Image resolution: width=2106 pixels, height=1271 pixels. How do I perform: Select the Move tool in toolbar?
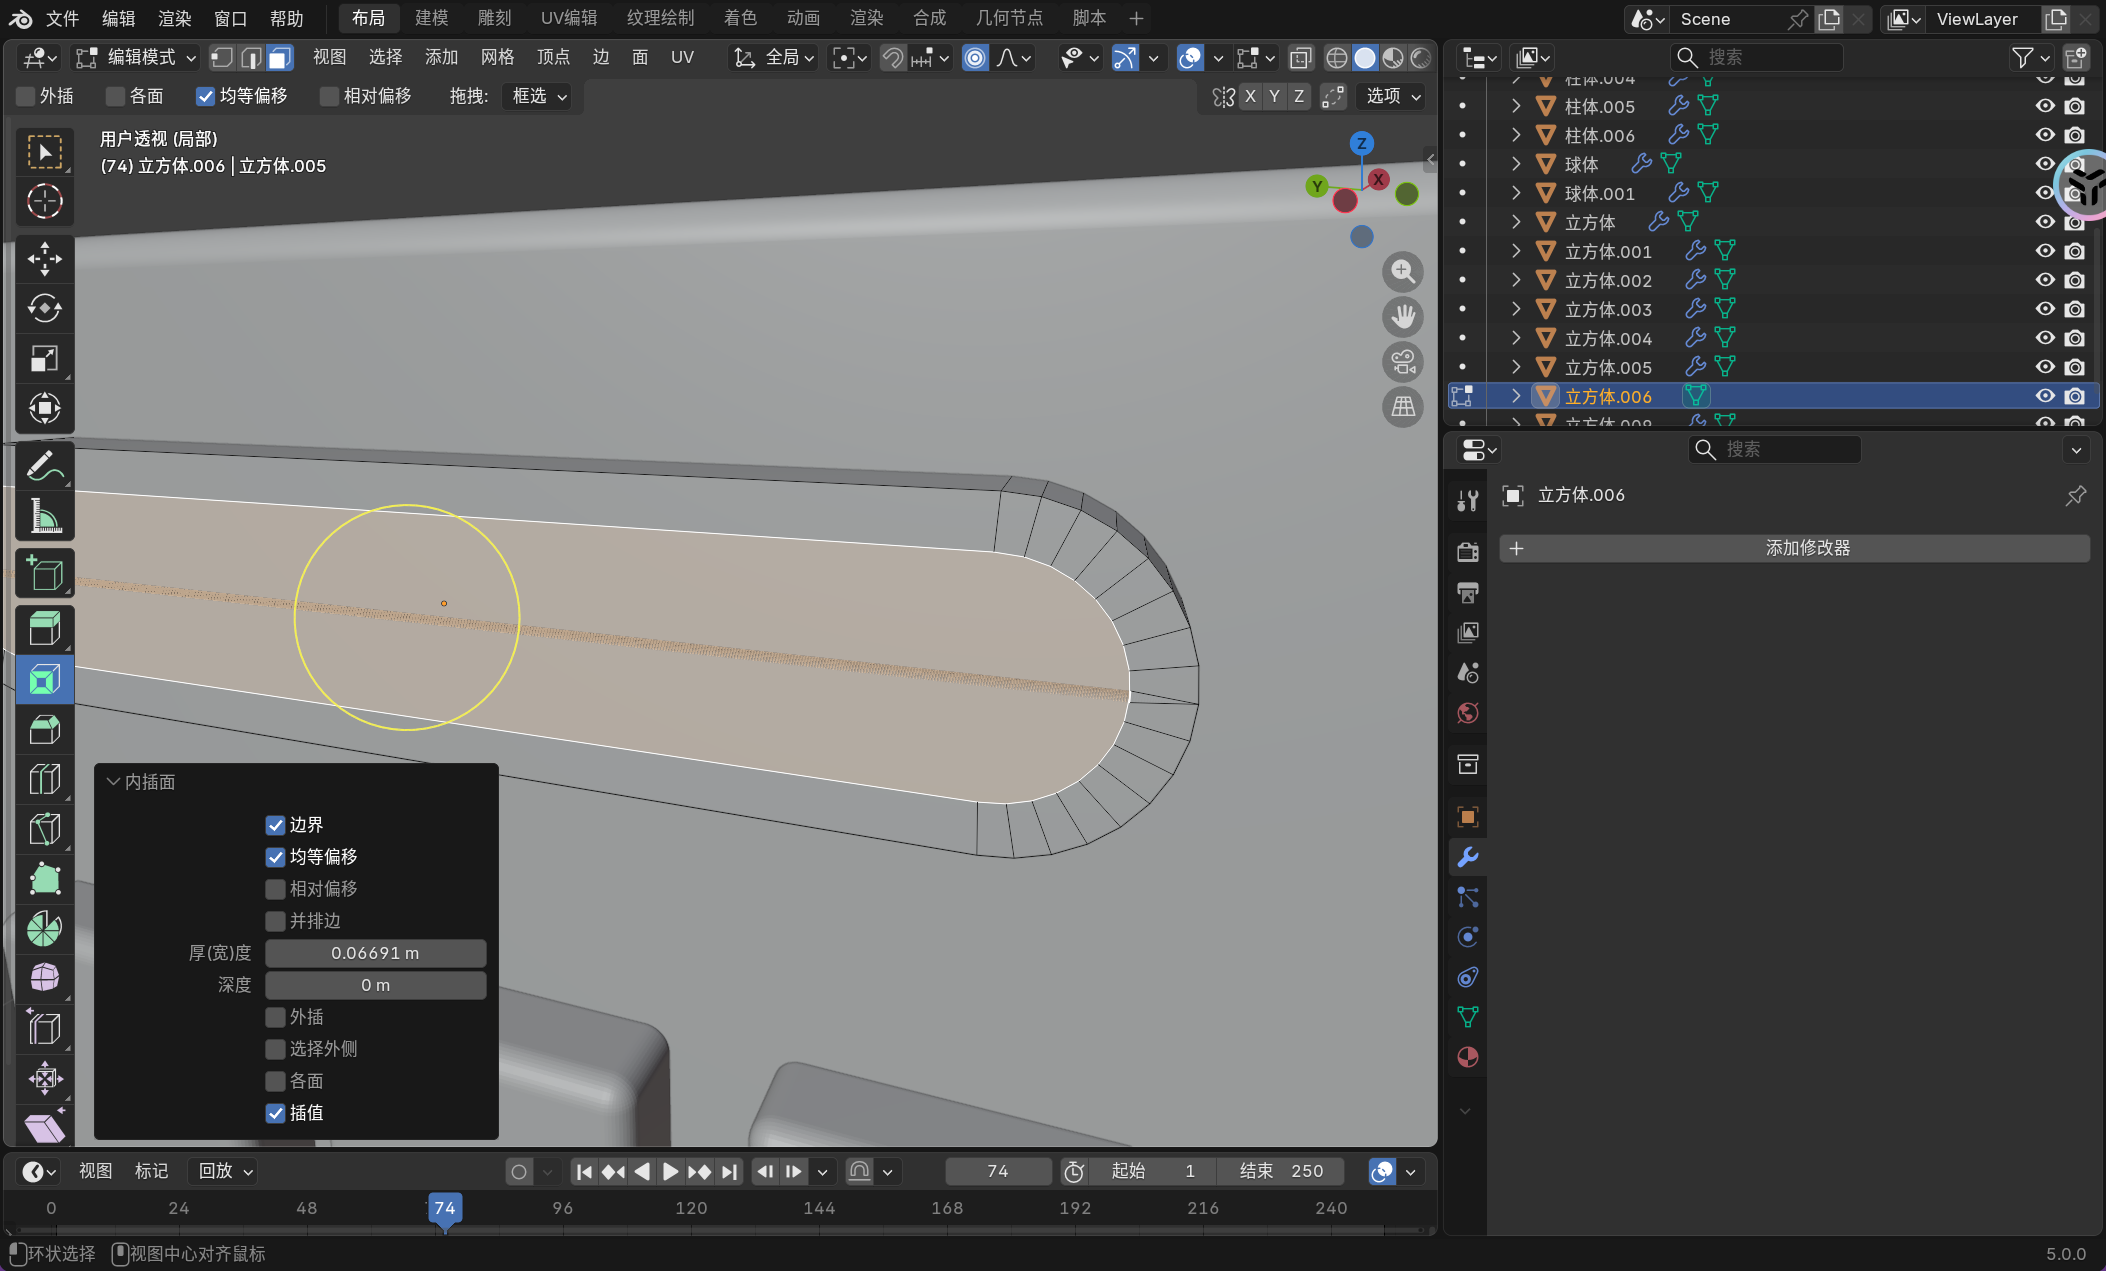(x=44, y=259)
